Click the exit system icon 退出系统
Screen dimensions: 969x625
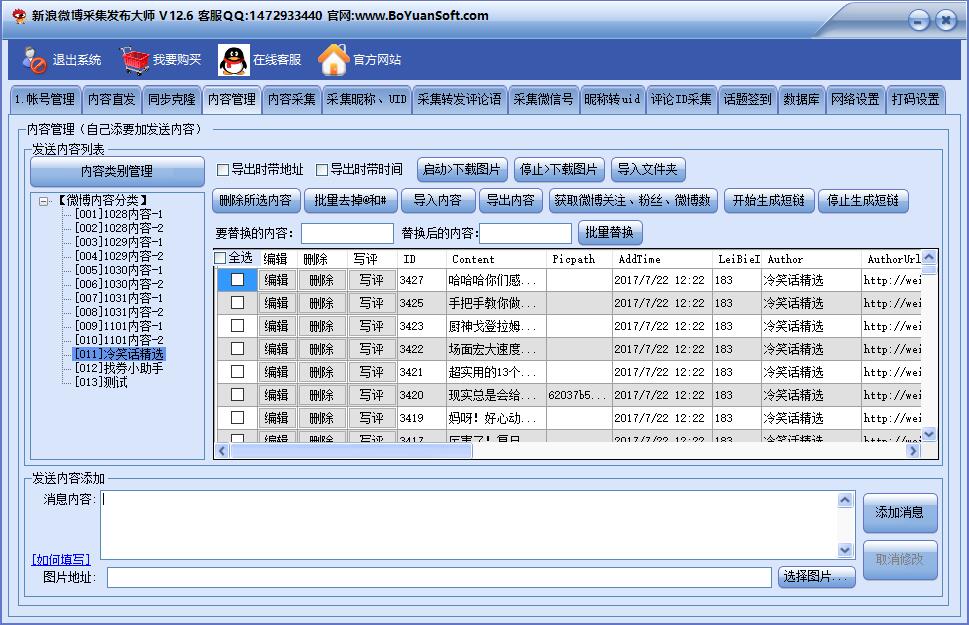click(35, 60)
